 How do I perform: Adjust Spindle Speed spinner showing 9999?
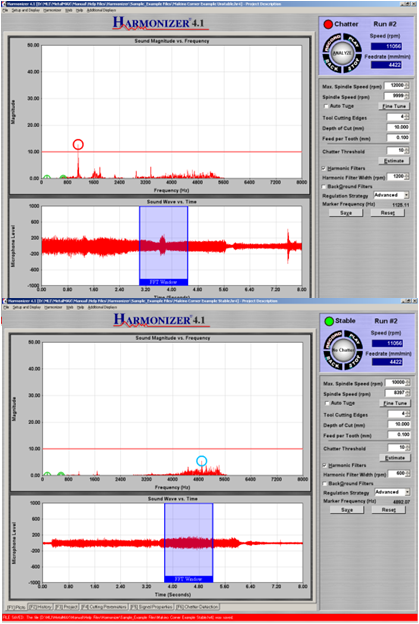point(407,96)
